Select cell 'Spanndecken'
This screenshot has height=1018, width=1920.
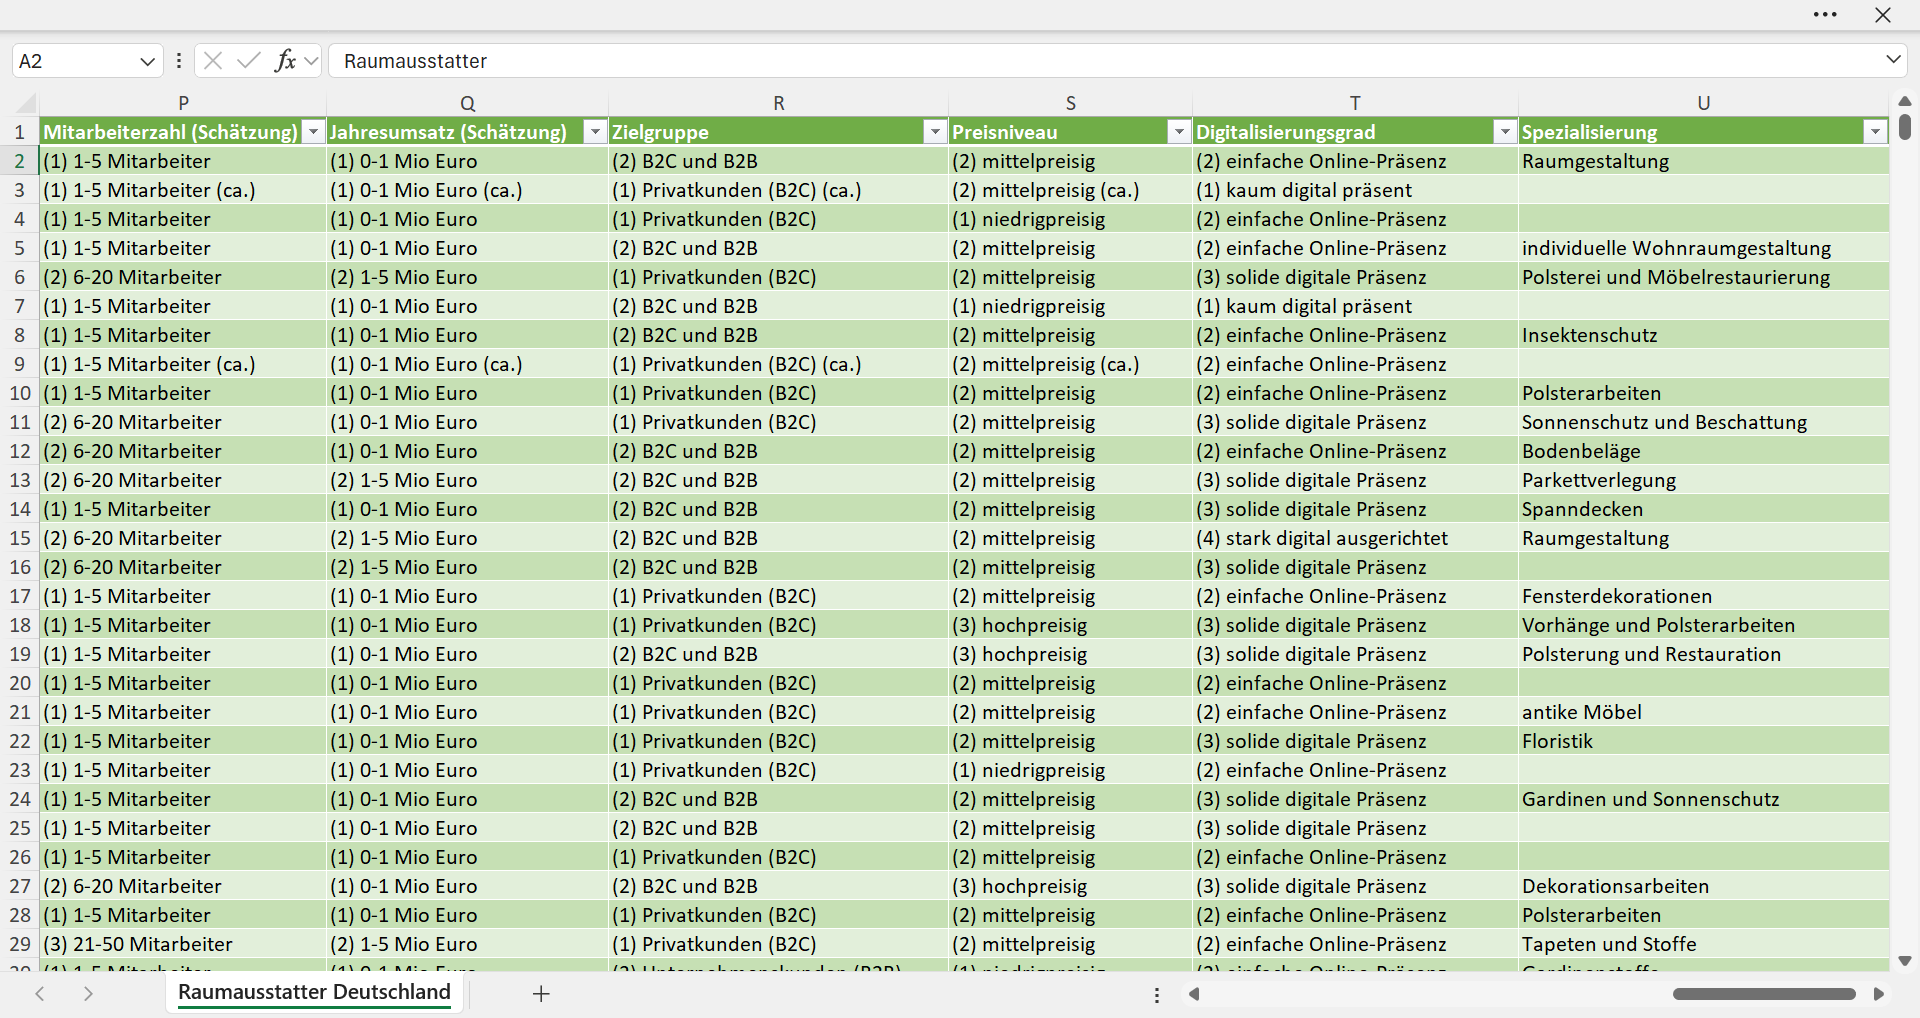[x=1703, y=509]
